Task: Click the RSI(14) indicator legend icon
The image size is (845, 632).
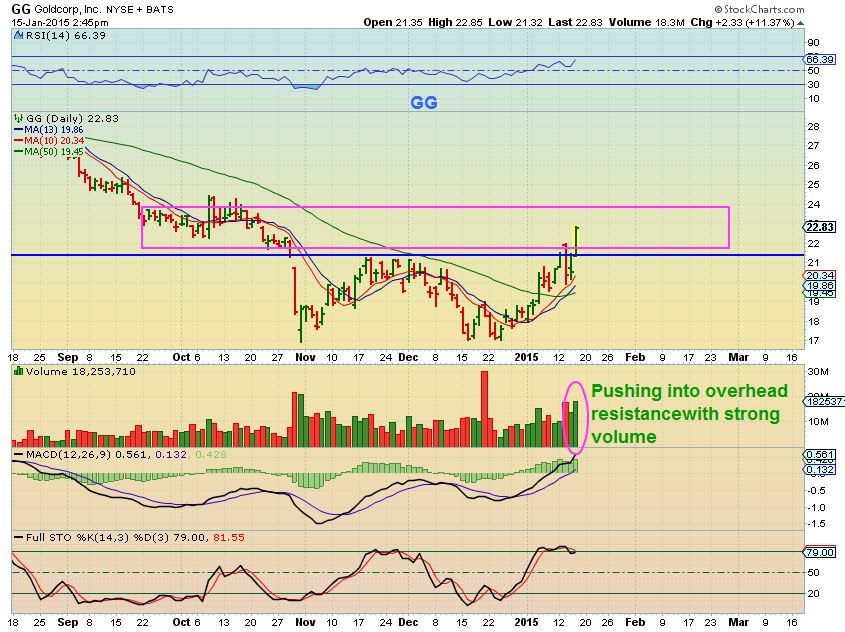Action: [x=19, y=36]
